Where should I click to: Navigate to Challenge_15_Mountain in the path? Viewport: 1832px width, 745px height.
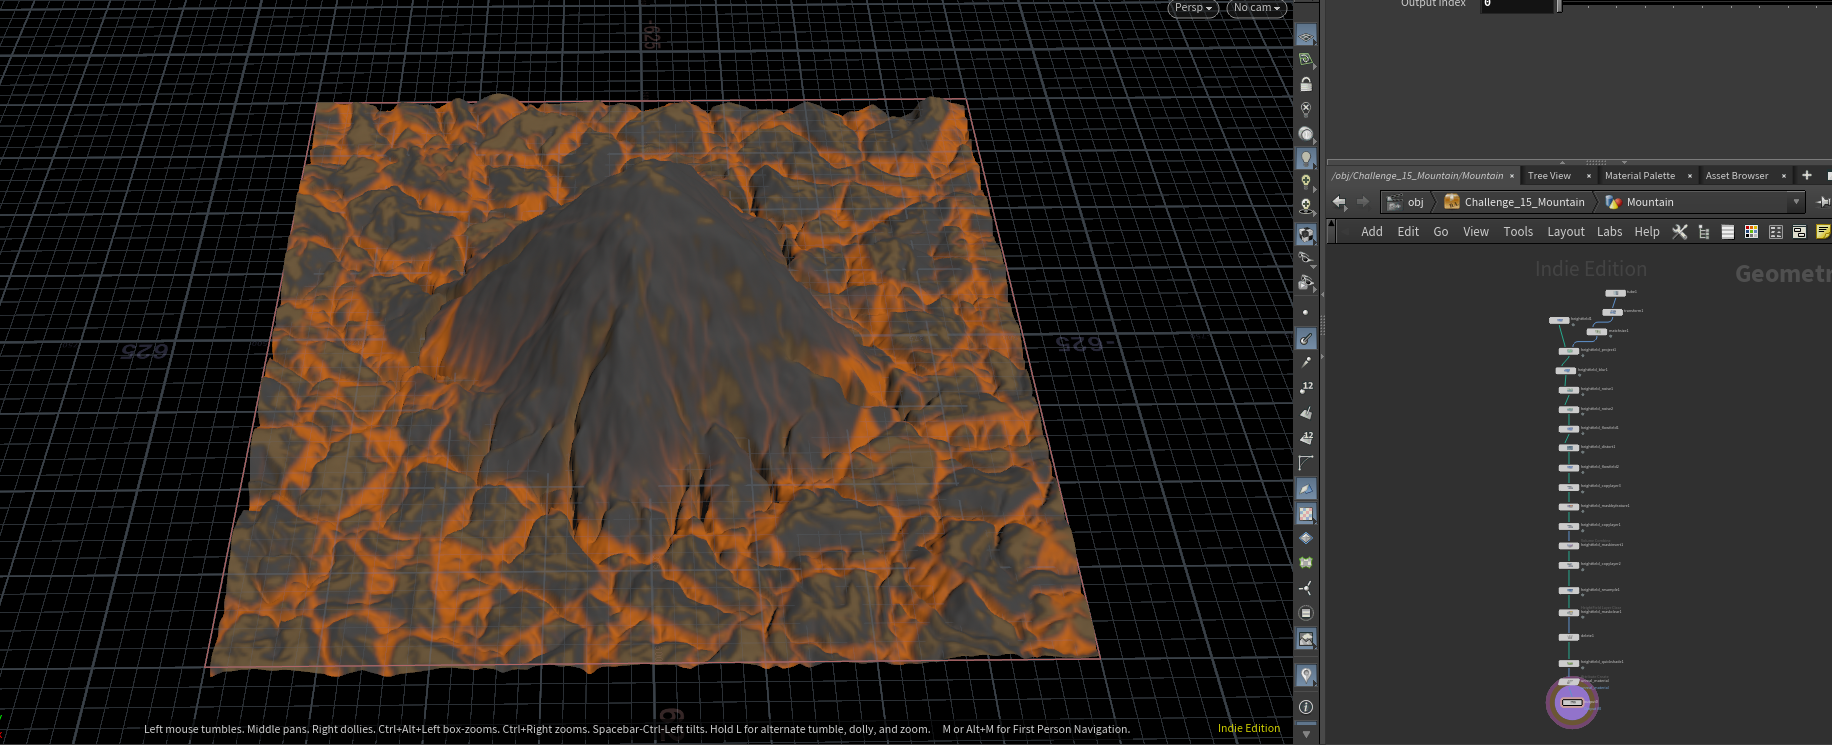1515,202
